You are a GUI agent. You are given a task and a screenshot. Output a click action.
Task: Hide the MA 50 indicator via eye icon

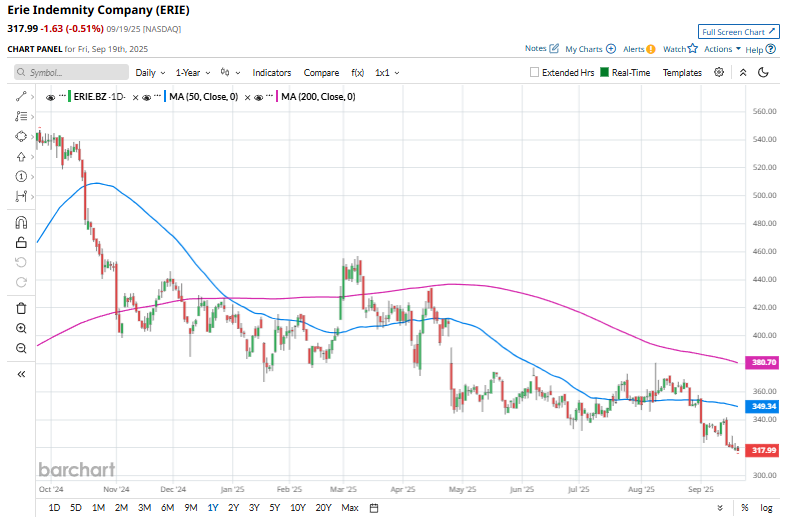tap(145, 97)
